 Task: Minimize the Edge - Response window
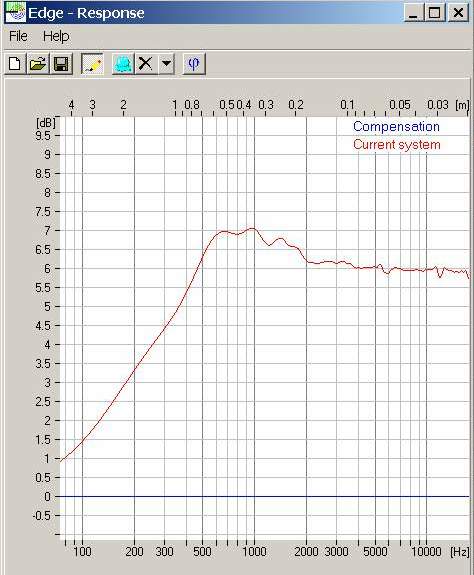click(x=414, y=13)
